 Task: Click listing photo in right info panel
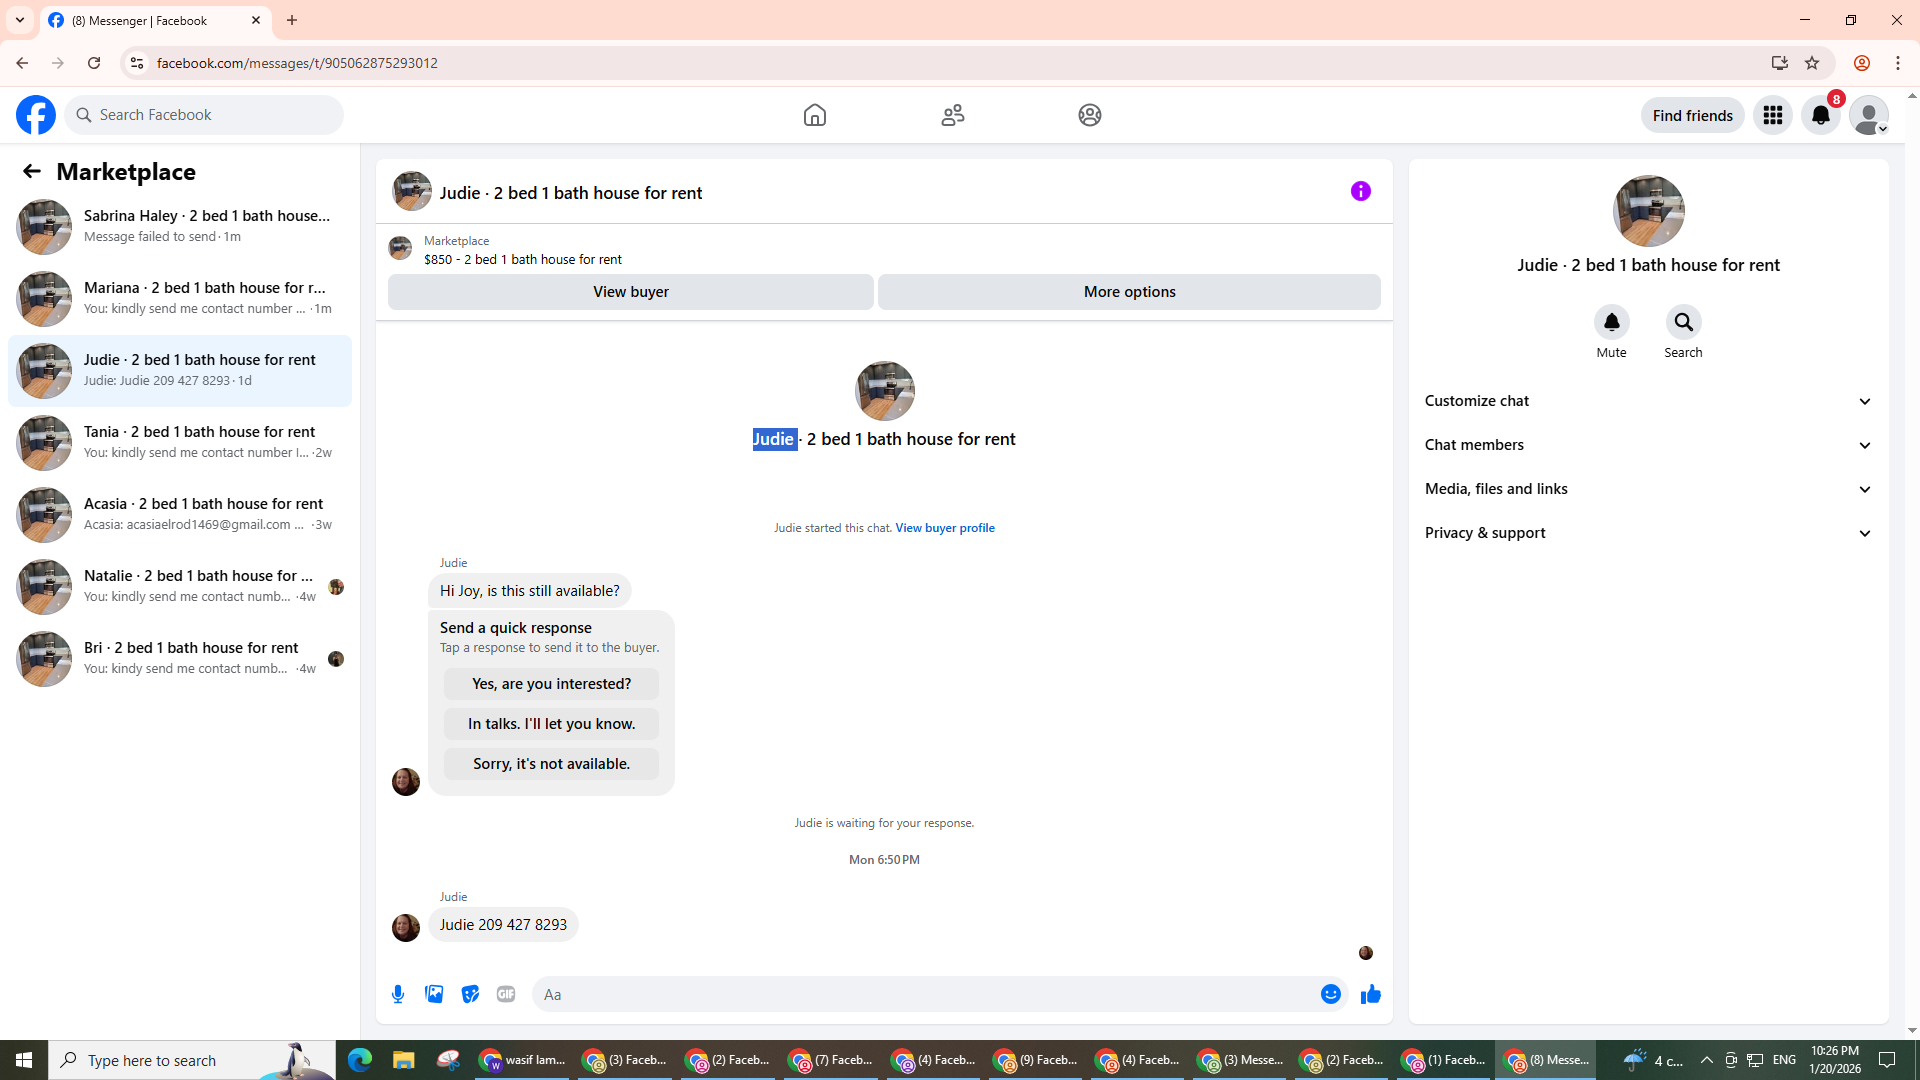(1649, 211)
